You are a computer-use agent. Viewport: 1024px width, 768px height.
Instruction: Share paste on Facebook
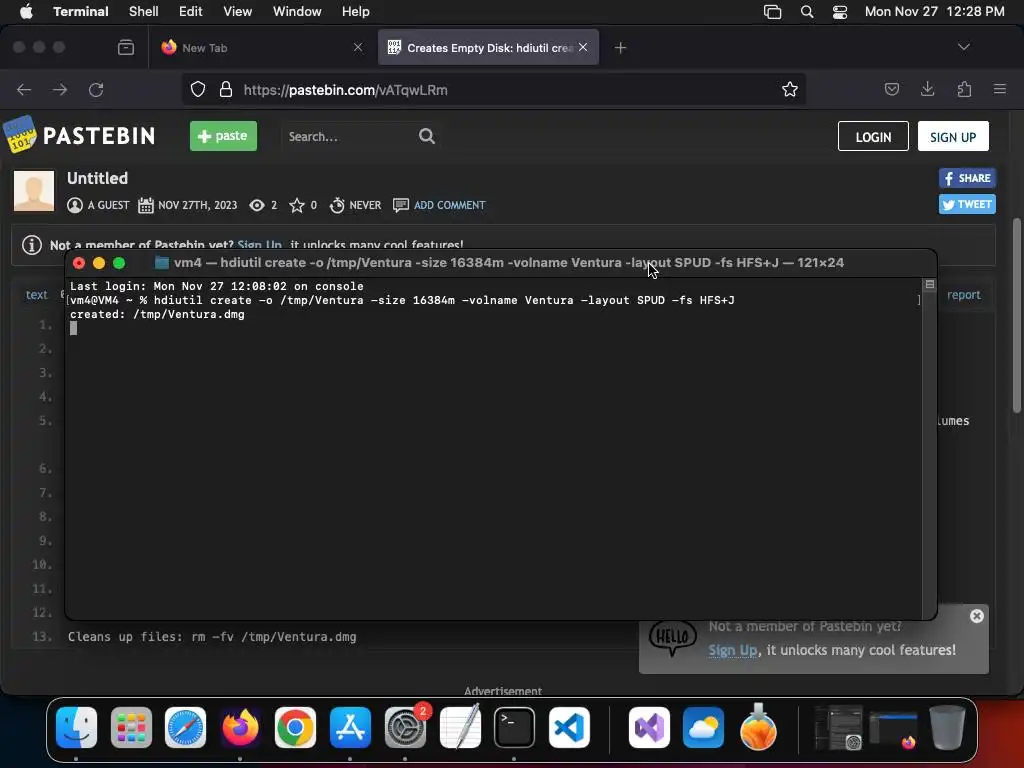coord(967,178)
